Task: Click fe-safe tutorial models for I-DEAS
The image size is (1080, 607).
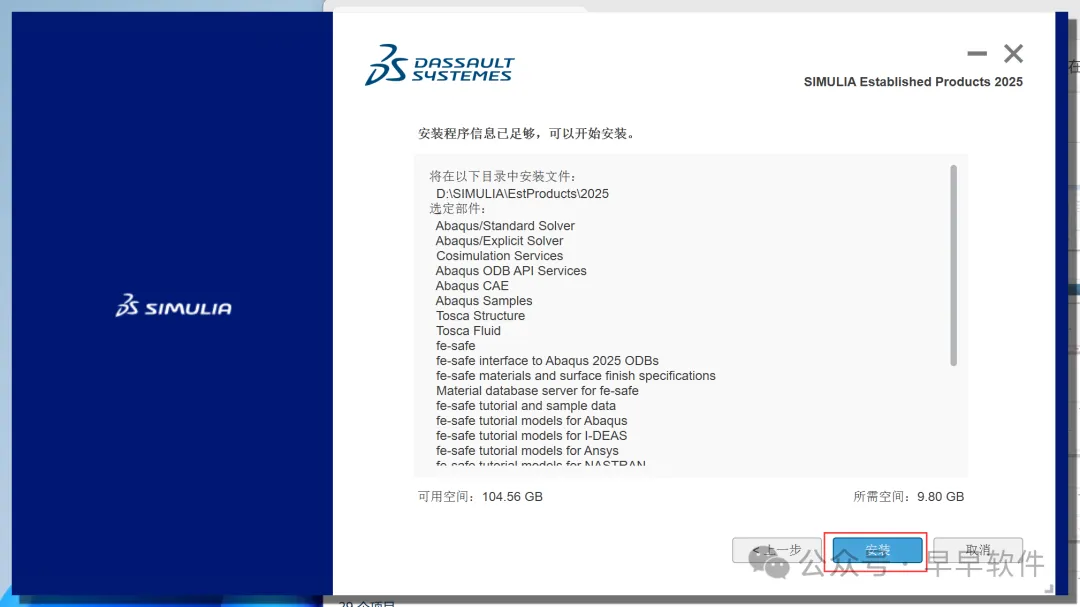Action: 532,436
